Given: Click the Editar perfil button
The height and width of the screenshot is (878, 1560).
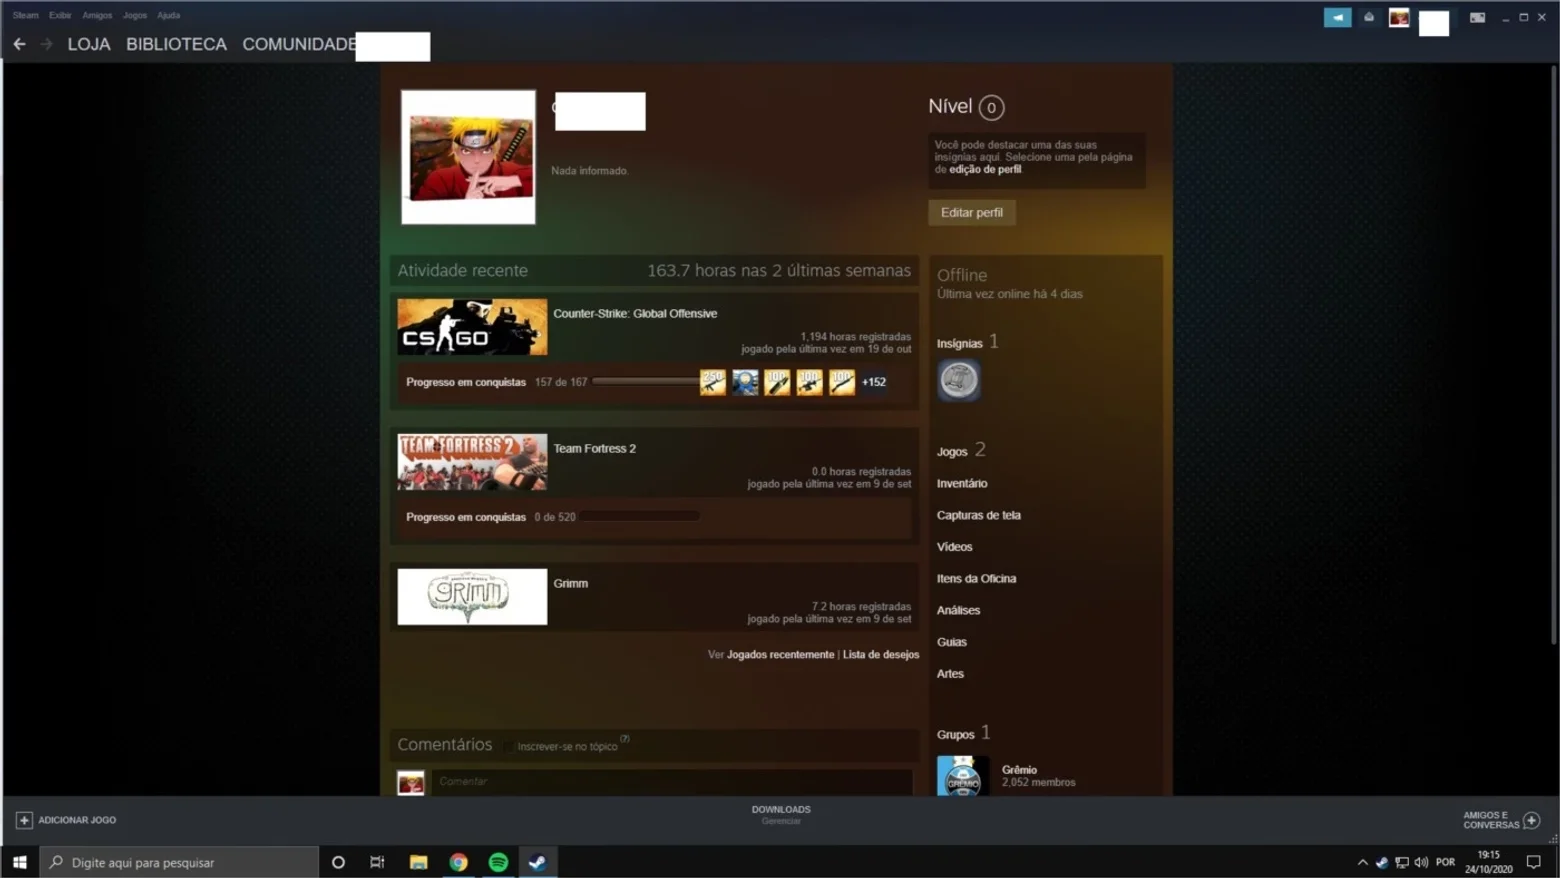Looking at the screenshot, I should (972, 212).
